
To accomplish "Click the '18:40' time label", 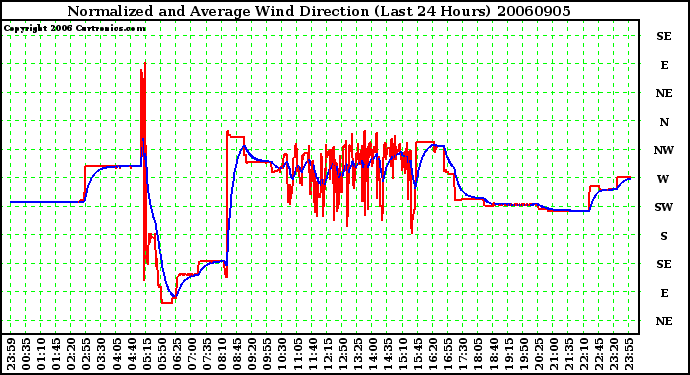I will click(x=493, y=354).
